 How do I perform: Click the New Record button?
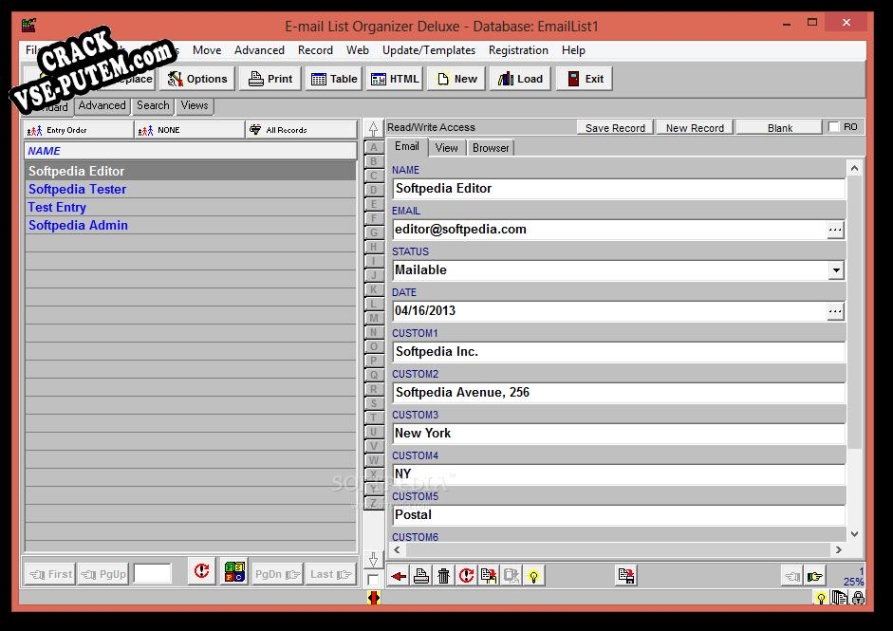pyautogui.click(x=694, y=128)
